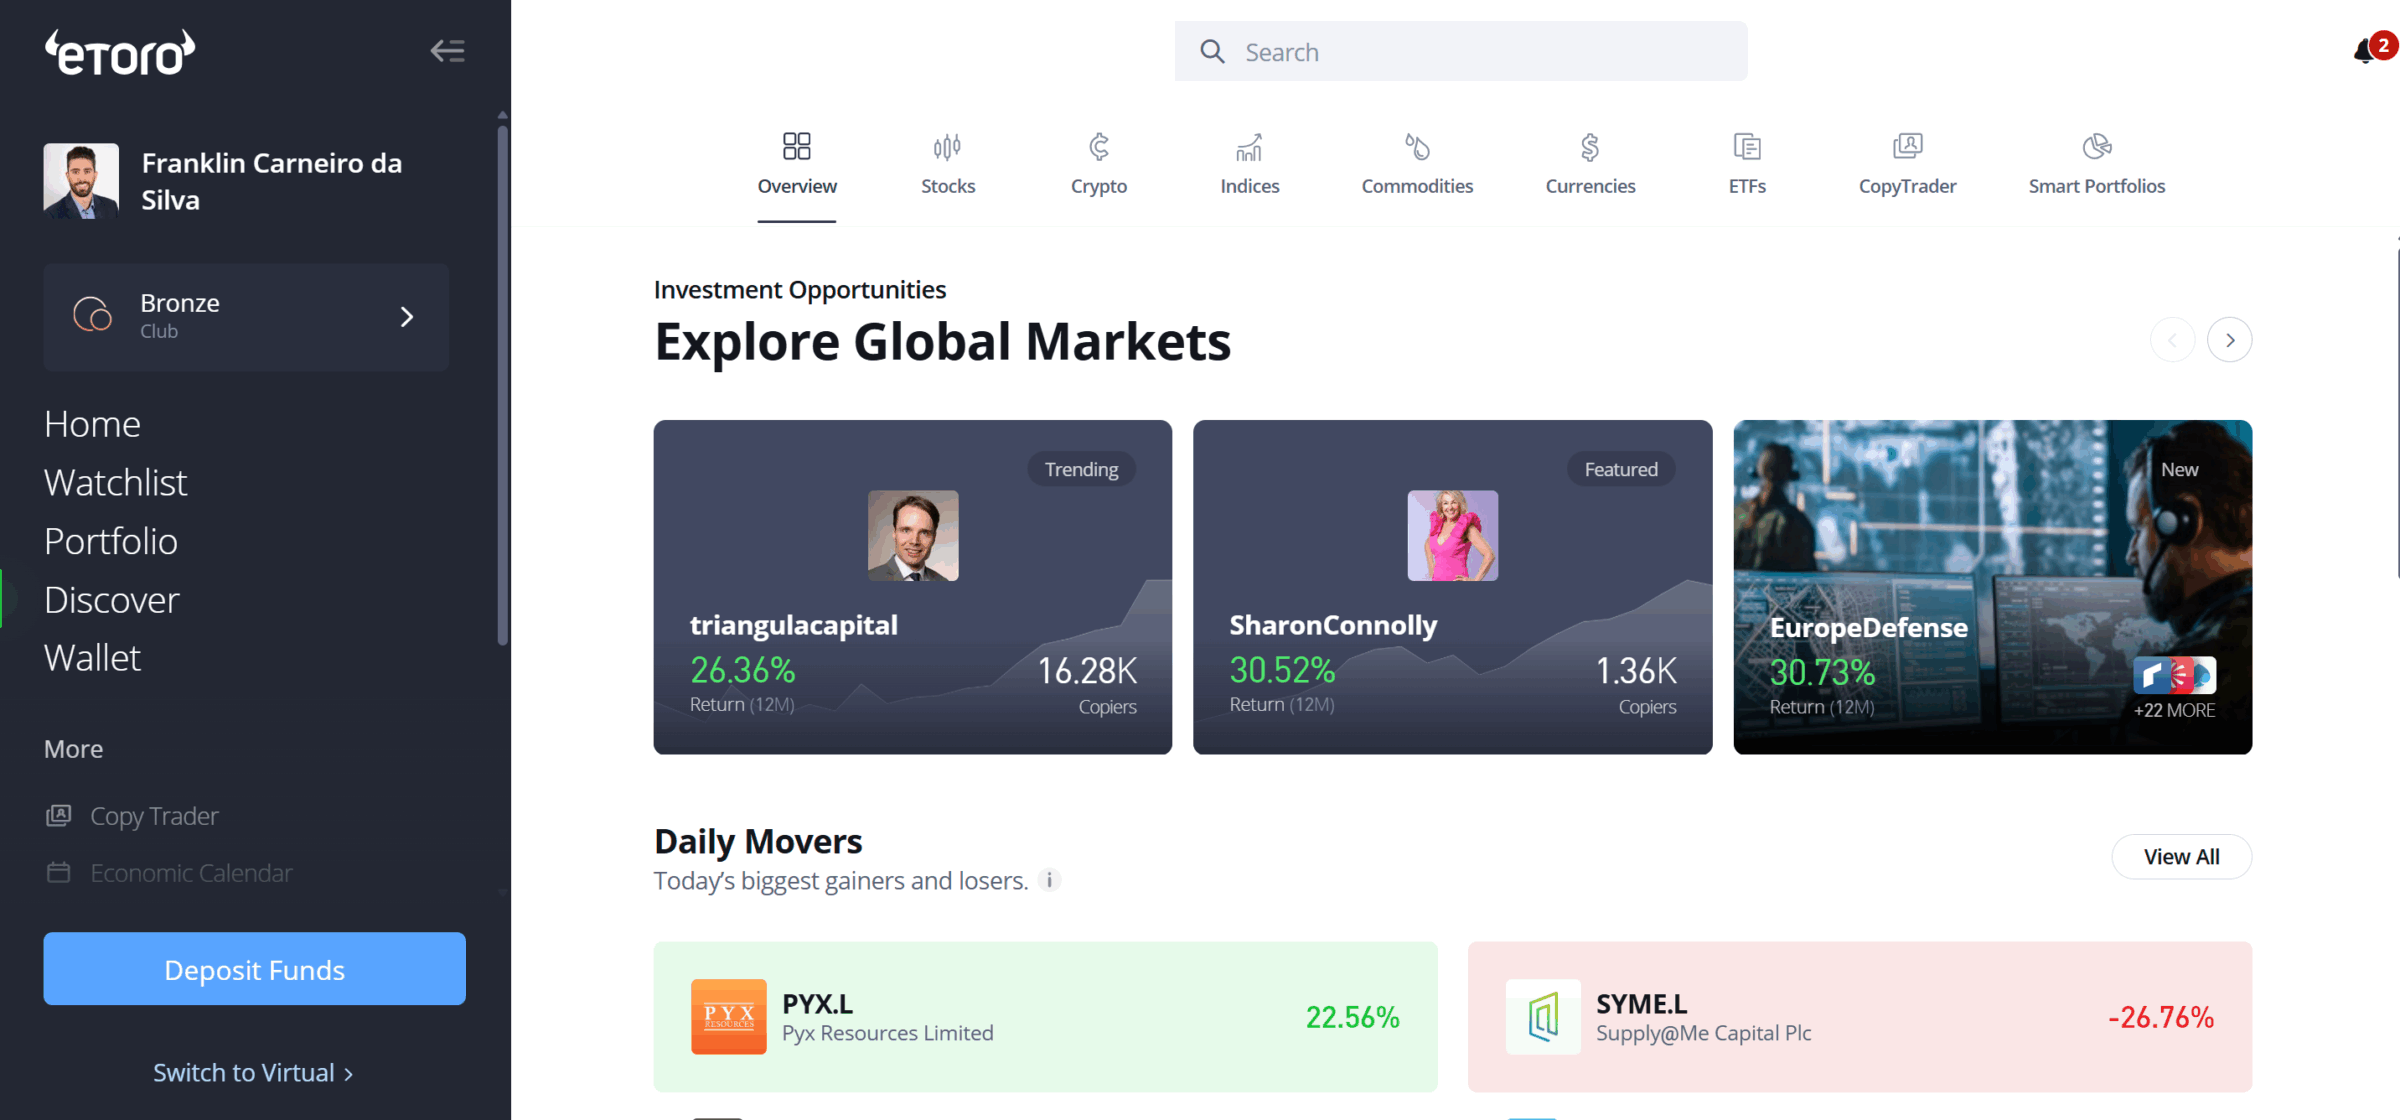
Task: Click +22 MORE on EuropeDefense
Action: coord(2174,710)
